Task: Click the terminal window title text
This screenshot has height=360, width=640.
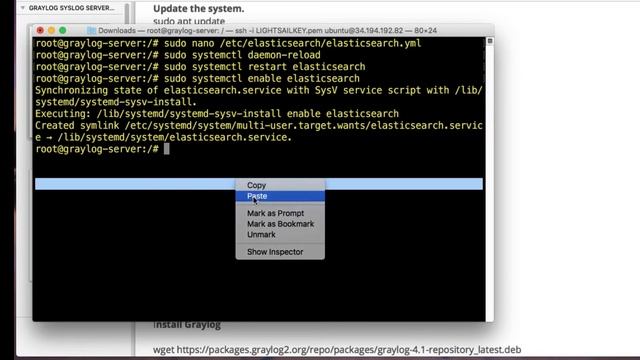Action: click(x=267, y=31)
